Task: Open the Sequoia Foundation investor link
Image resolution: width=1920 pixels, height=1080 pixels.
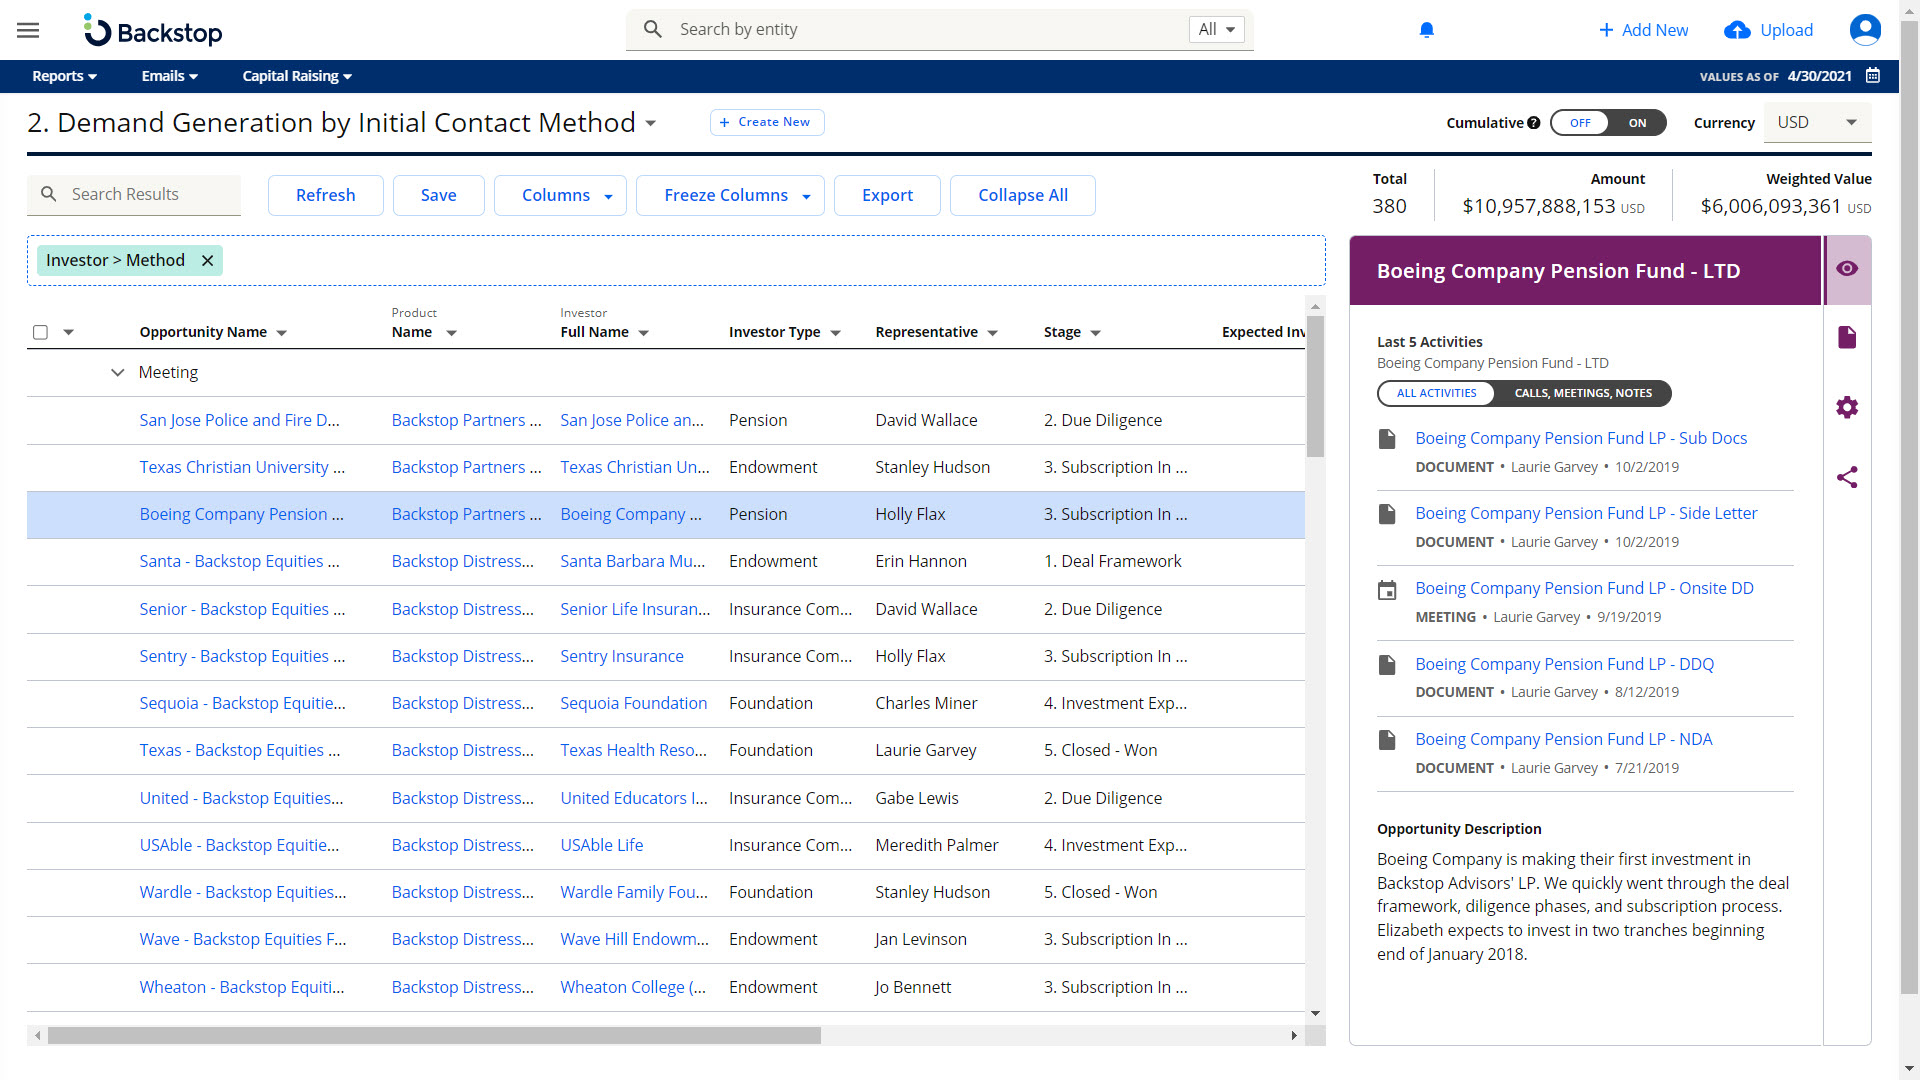Action: tap(633, 703)
